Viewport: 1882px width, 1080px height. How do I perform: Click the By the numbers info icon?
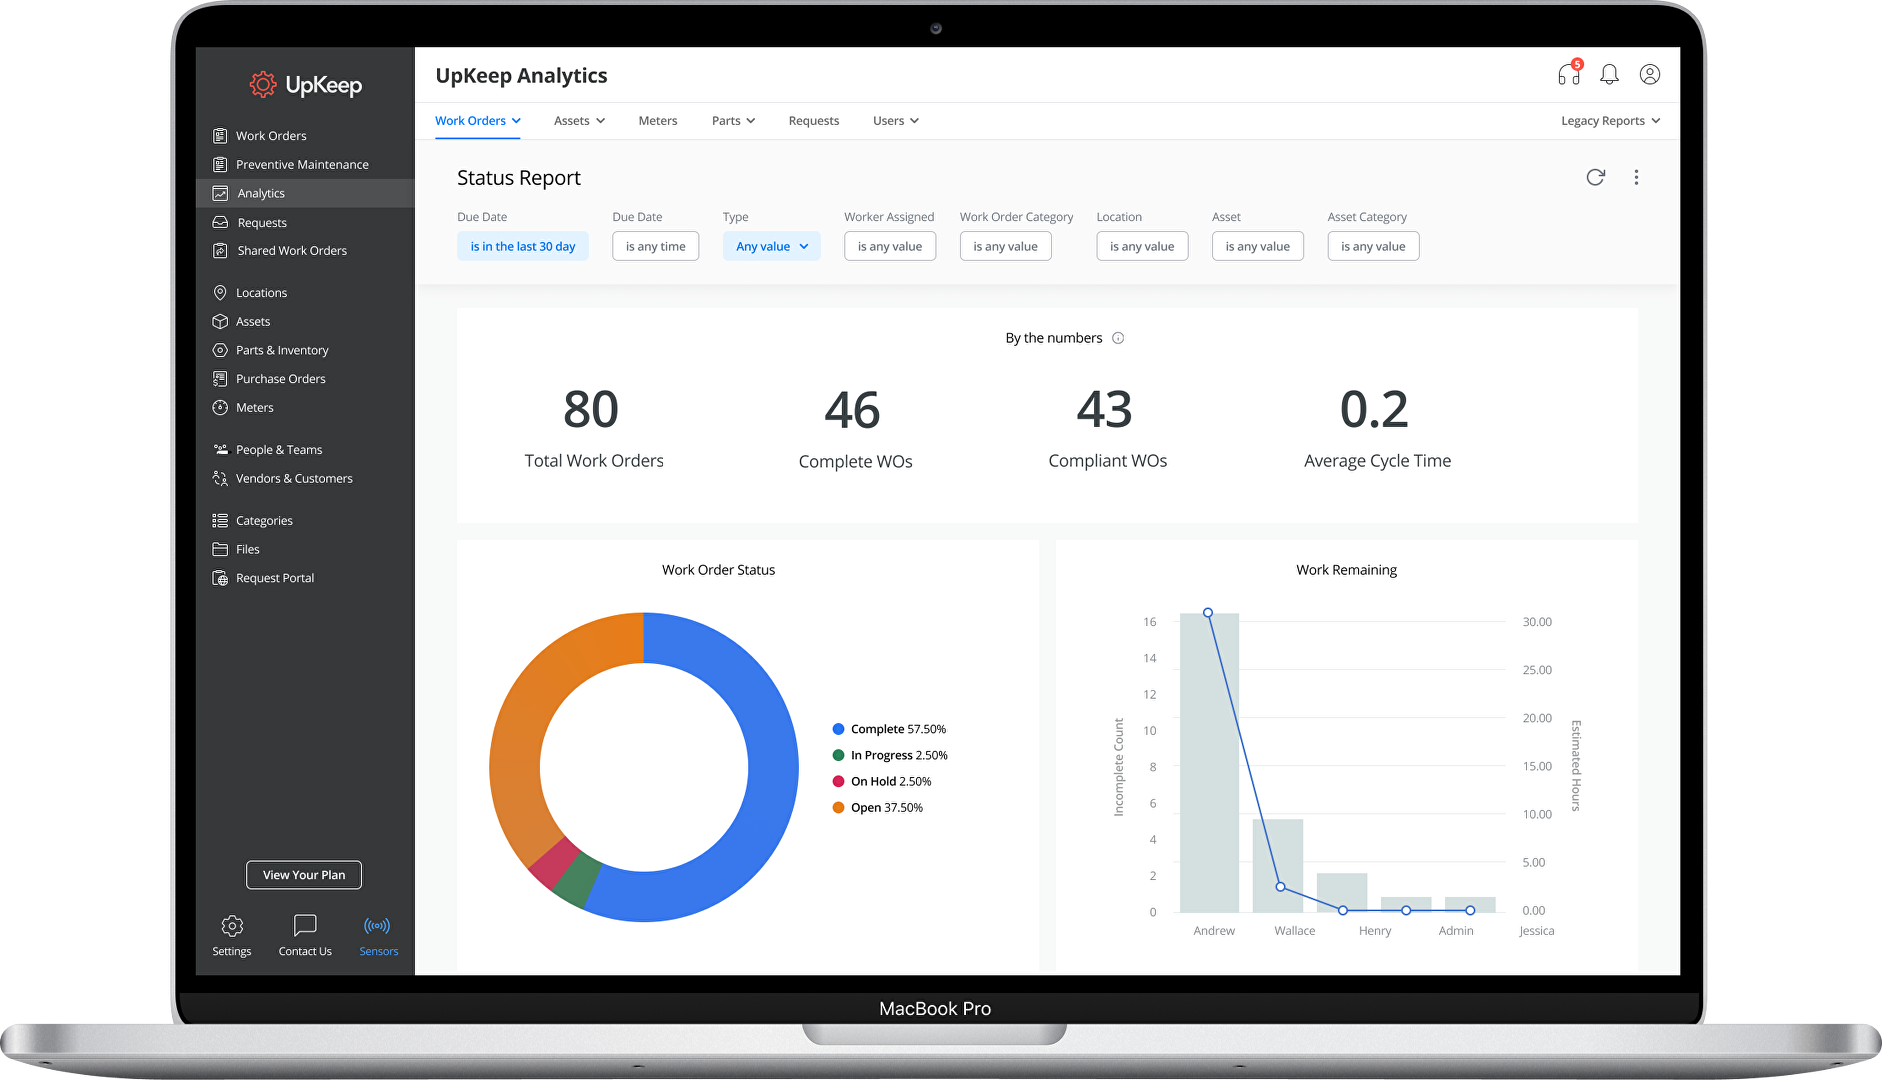1118,338
